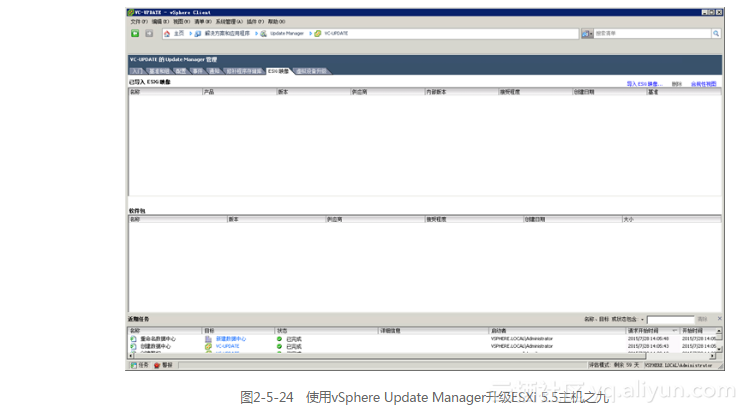Sort software packages by 版本 column

click(276, 220)
